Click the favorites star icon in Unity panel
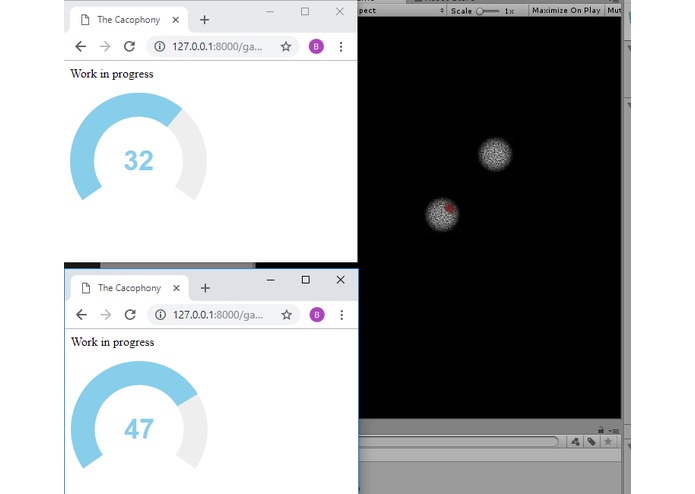 coord(608,442)
